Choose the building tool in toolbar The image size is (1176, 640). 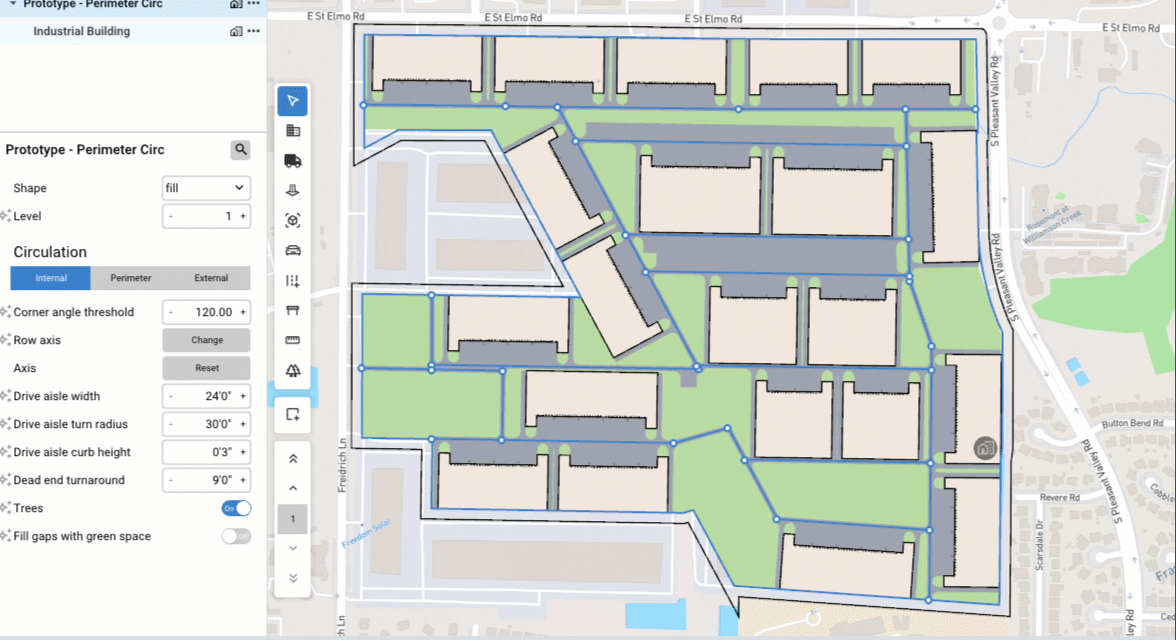[292, 131]
